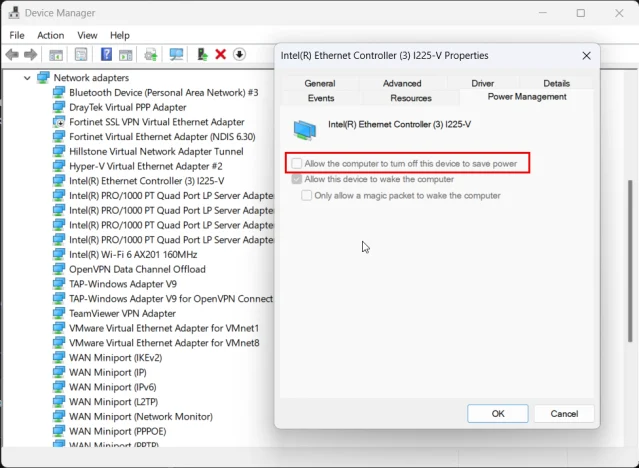Click the blue question mark Help icon
The height and width of the screenshot is (468, 639).
click(106, 54)
